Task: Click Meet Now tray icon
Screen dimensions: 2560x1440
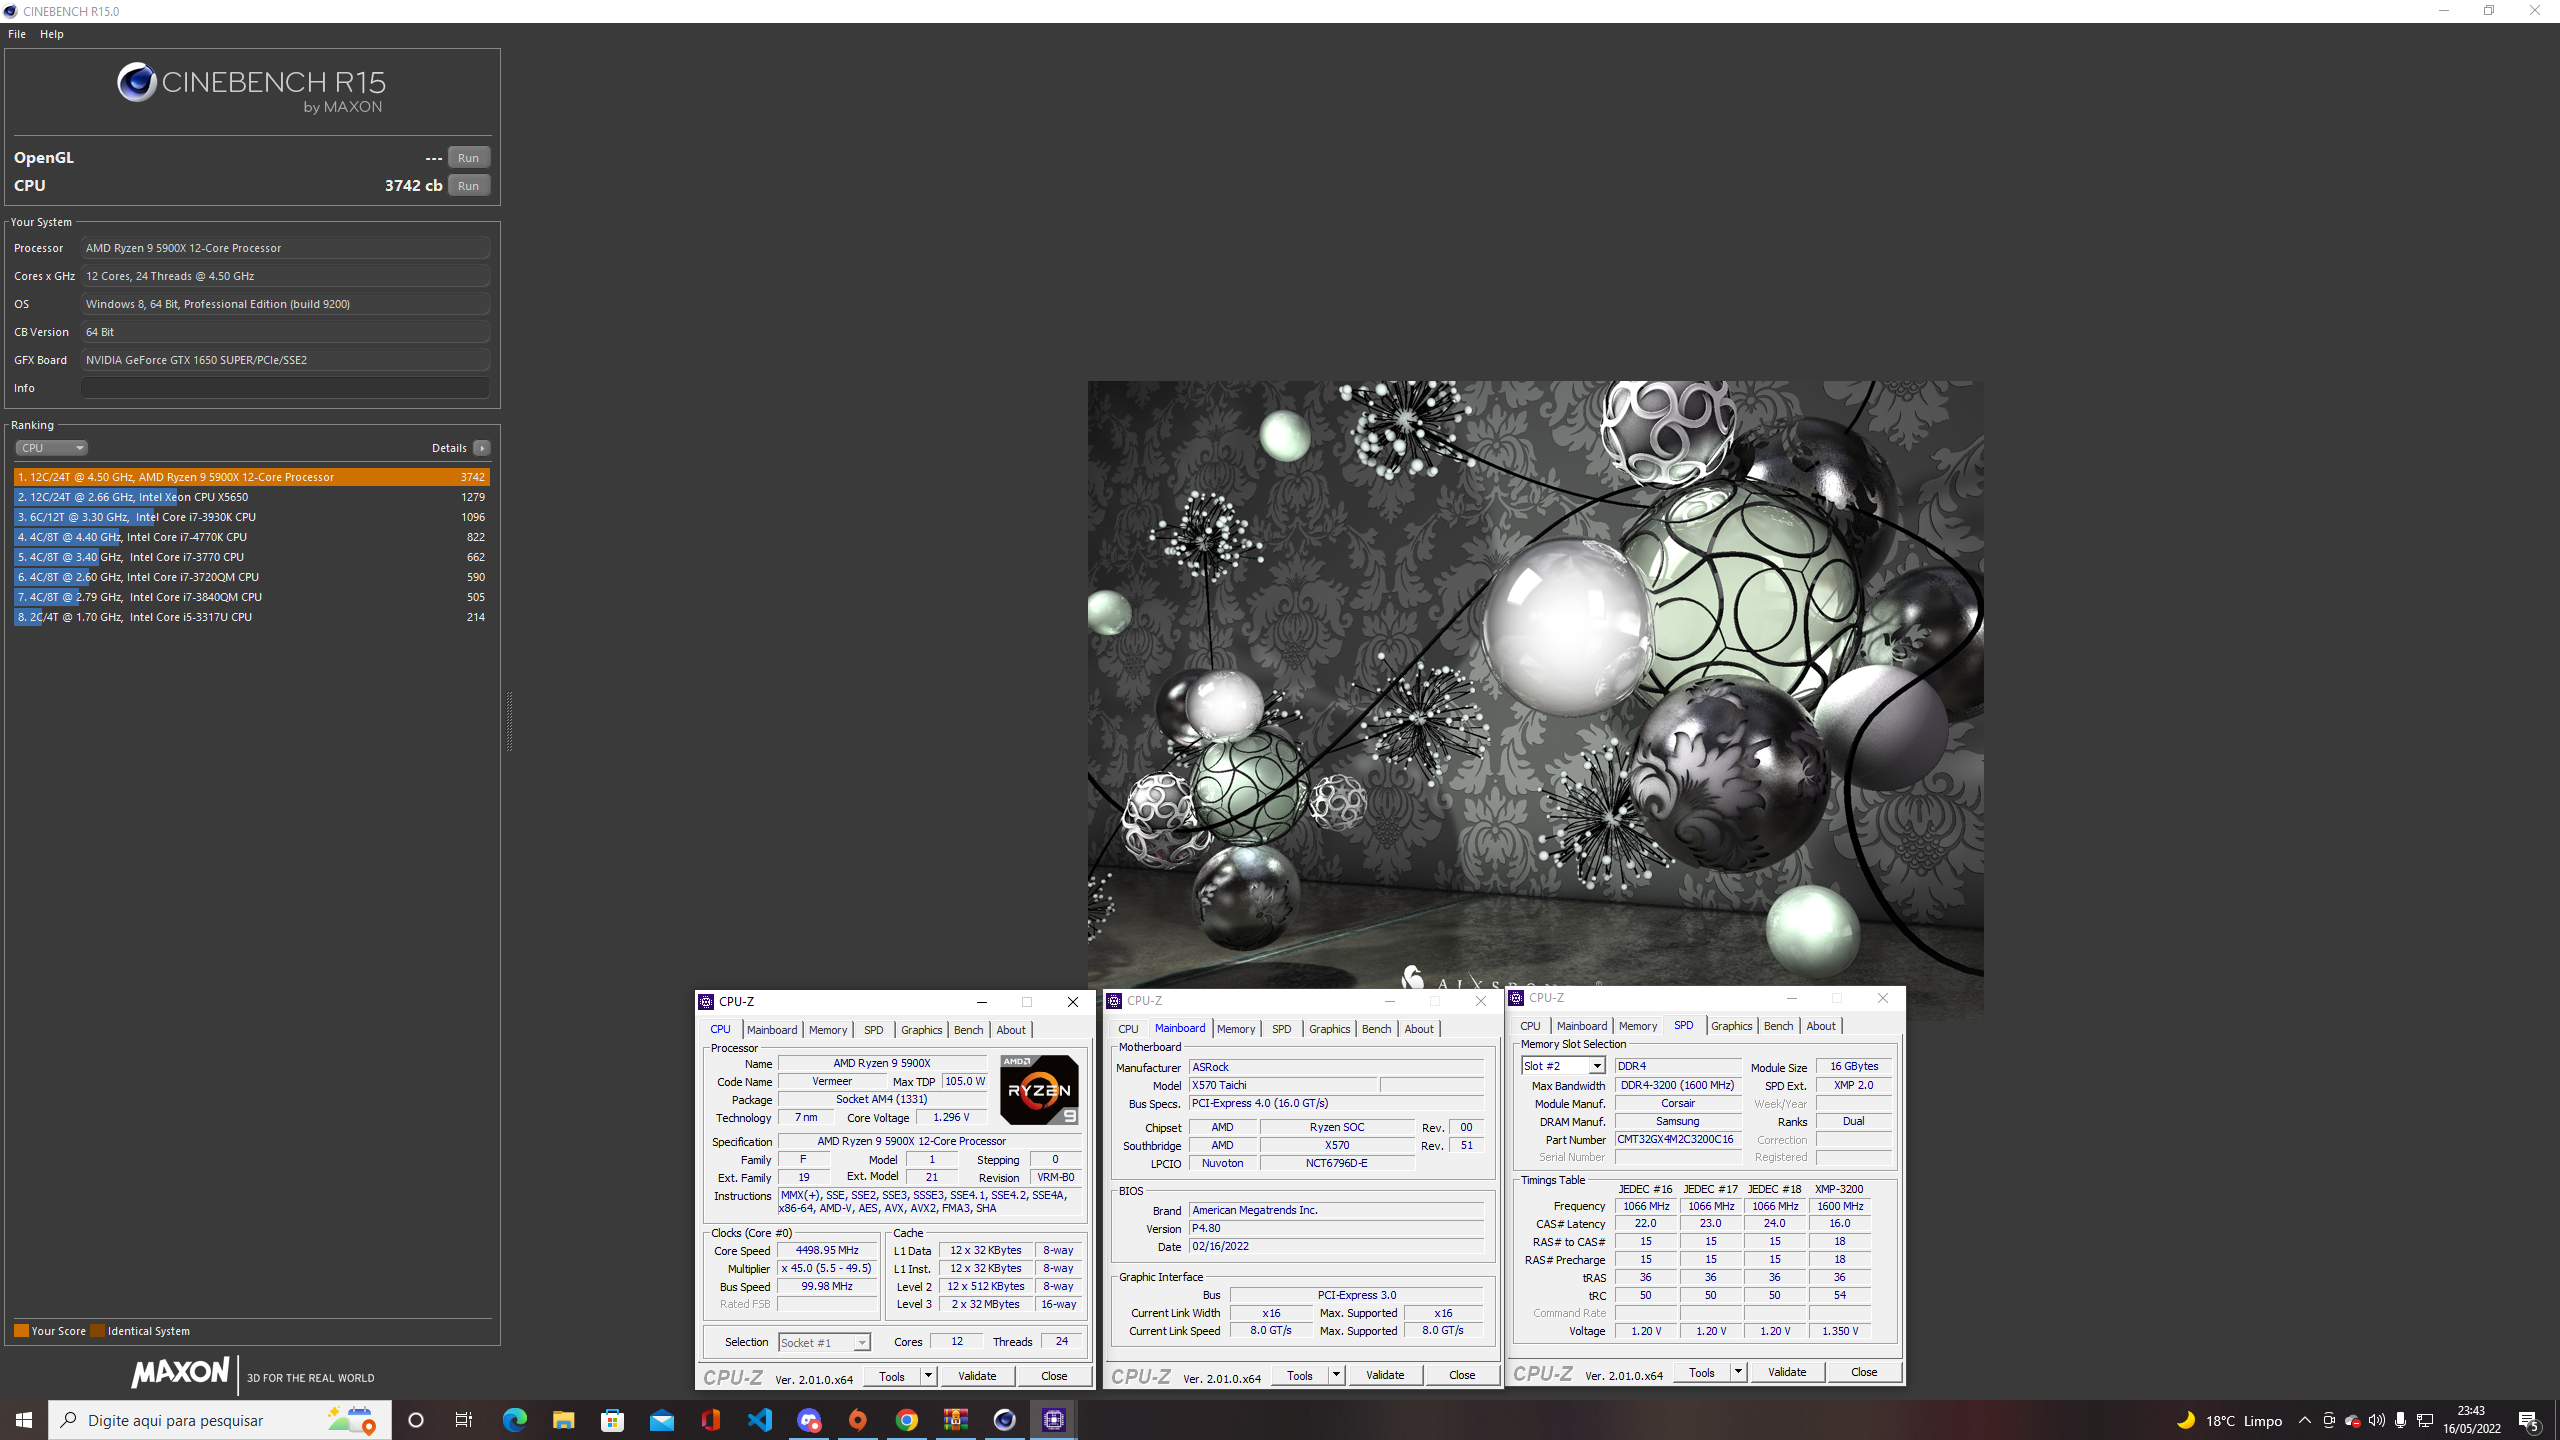Action: point(2329,1420)
